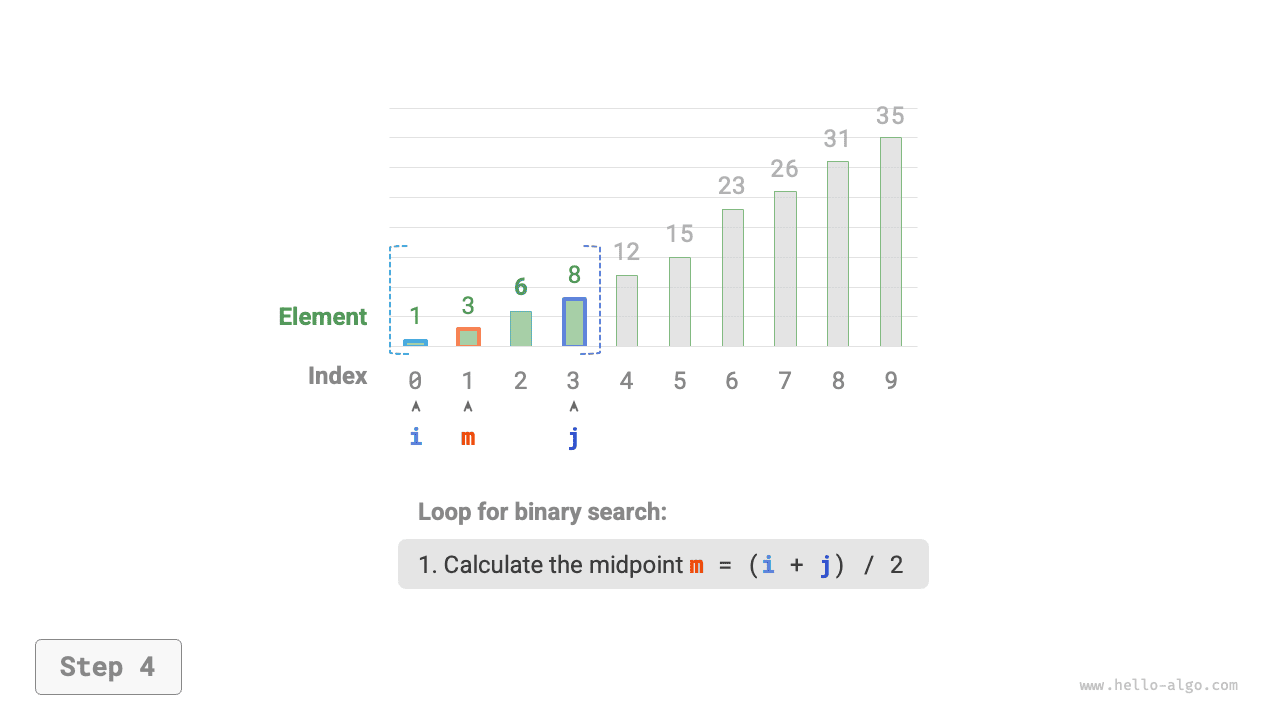This screenshot has width=1280, height=720.
Task: Select the blue-outlined bar with value 8
Action: [x=573, y=322]
